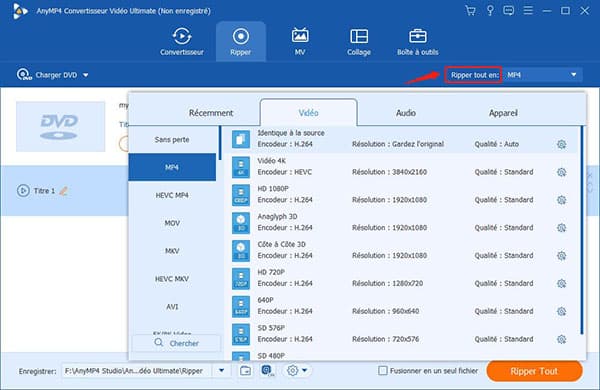This screenshot has width=600, height=390.
Task: Rename Titre 1 with pencil icon
Action: (x=64, y=191)
